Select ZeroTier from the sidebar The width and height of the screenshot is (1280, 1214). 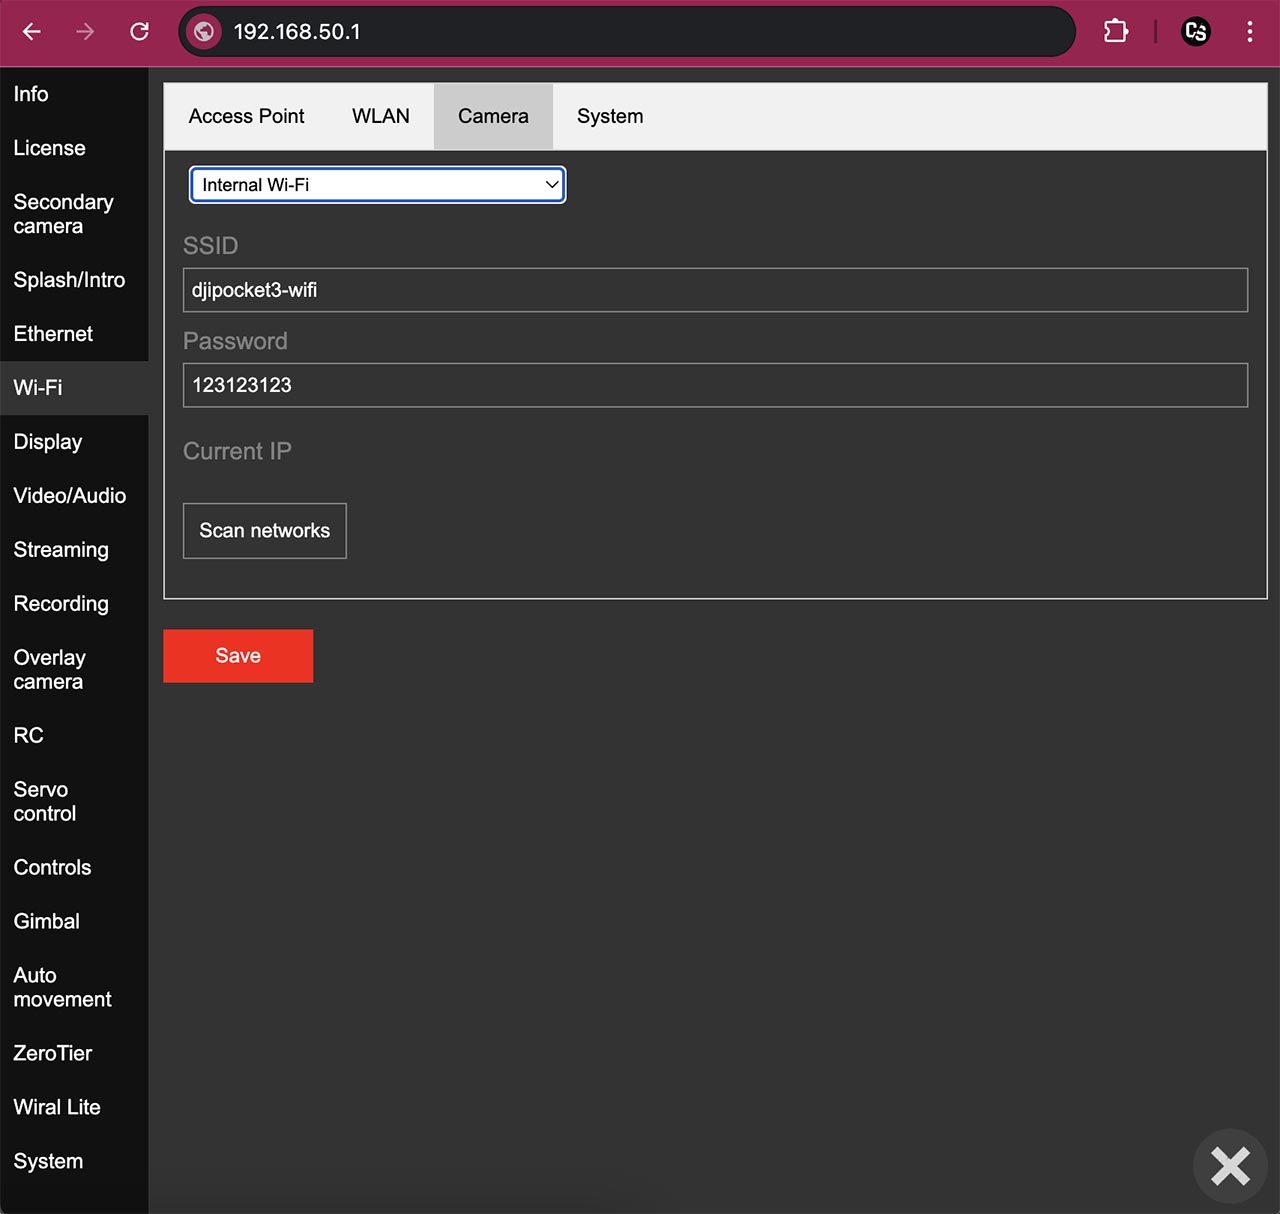pos(53,1053)
